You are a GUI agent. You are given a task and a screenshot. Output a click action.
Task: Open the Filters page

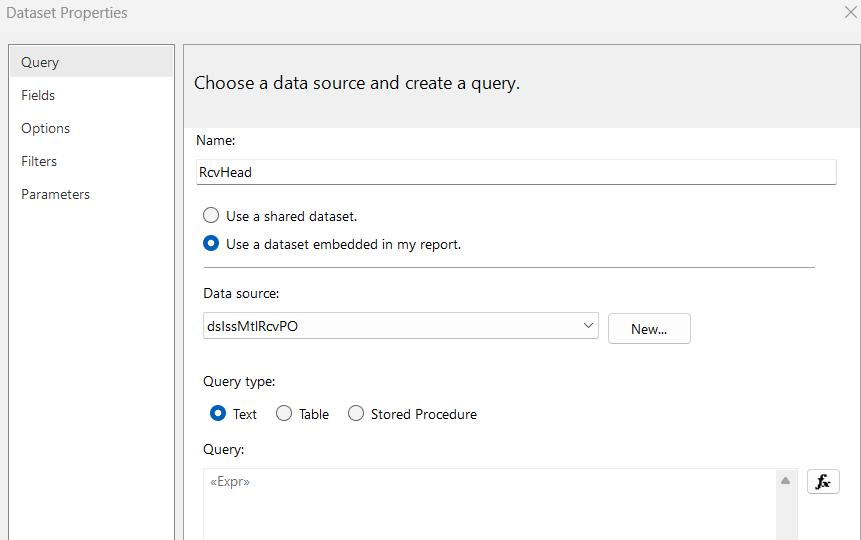pyautogui.click(x=39, y=161)
